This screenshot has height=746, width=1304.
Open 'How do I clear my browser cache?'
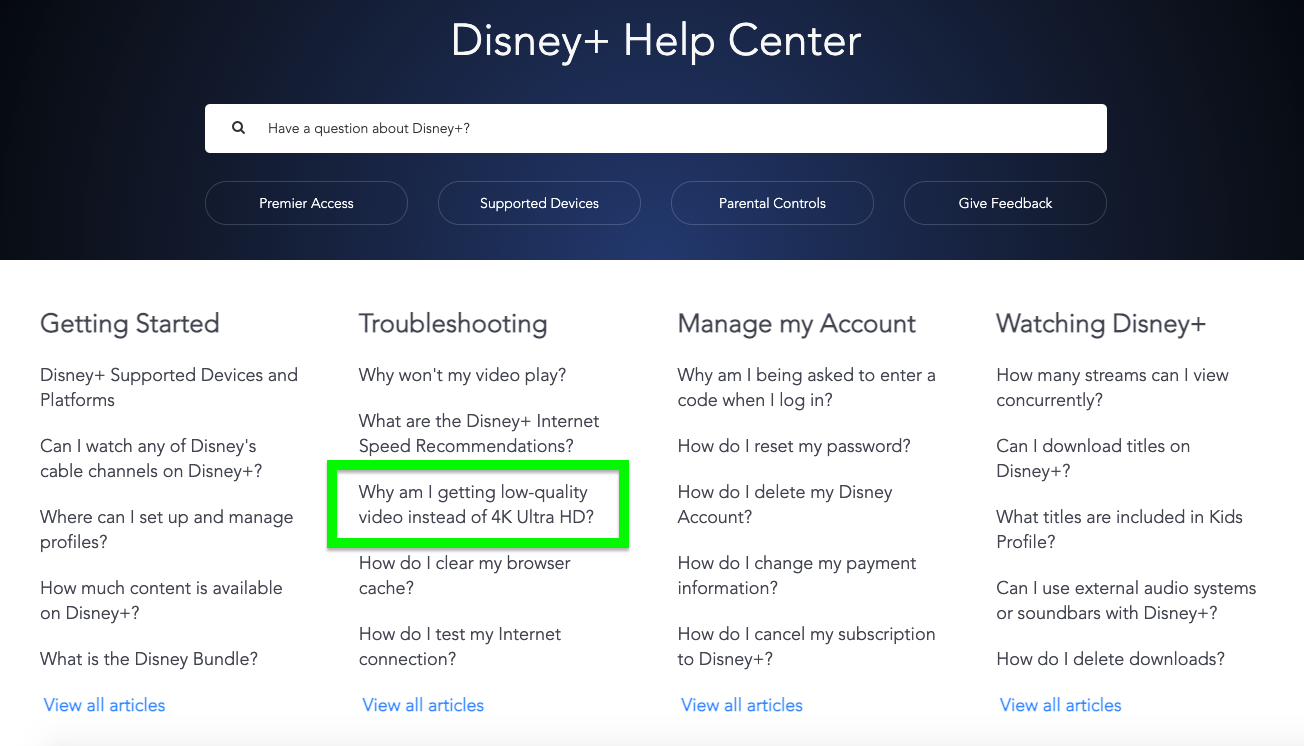(464, 575)
